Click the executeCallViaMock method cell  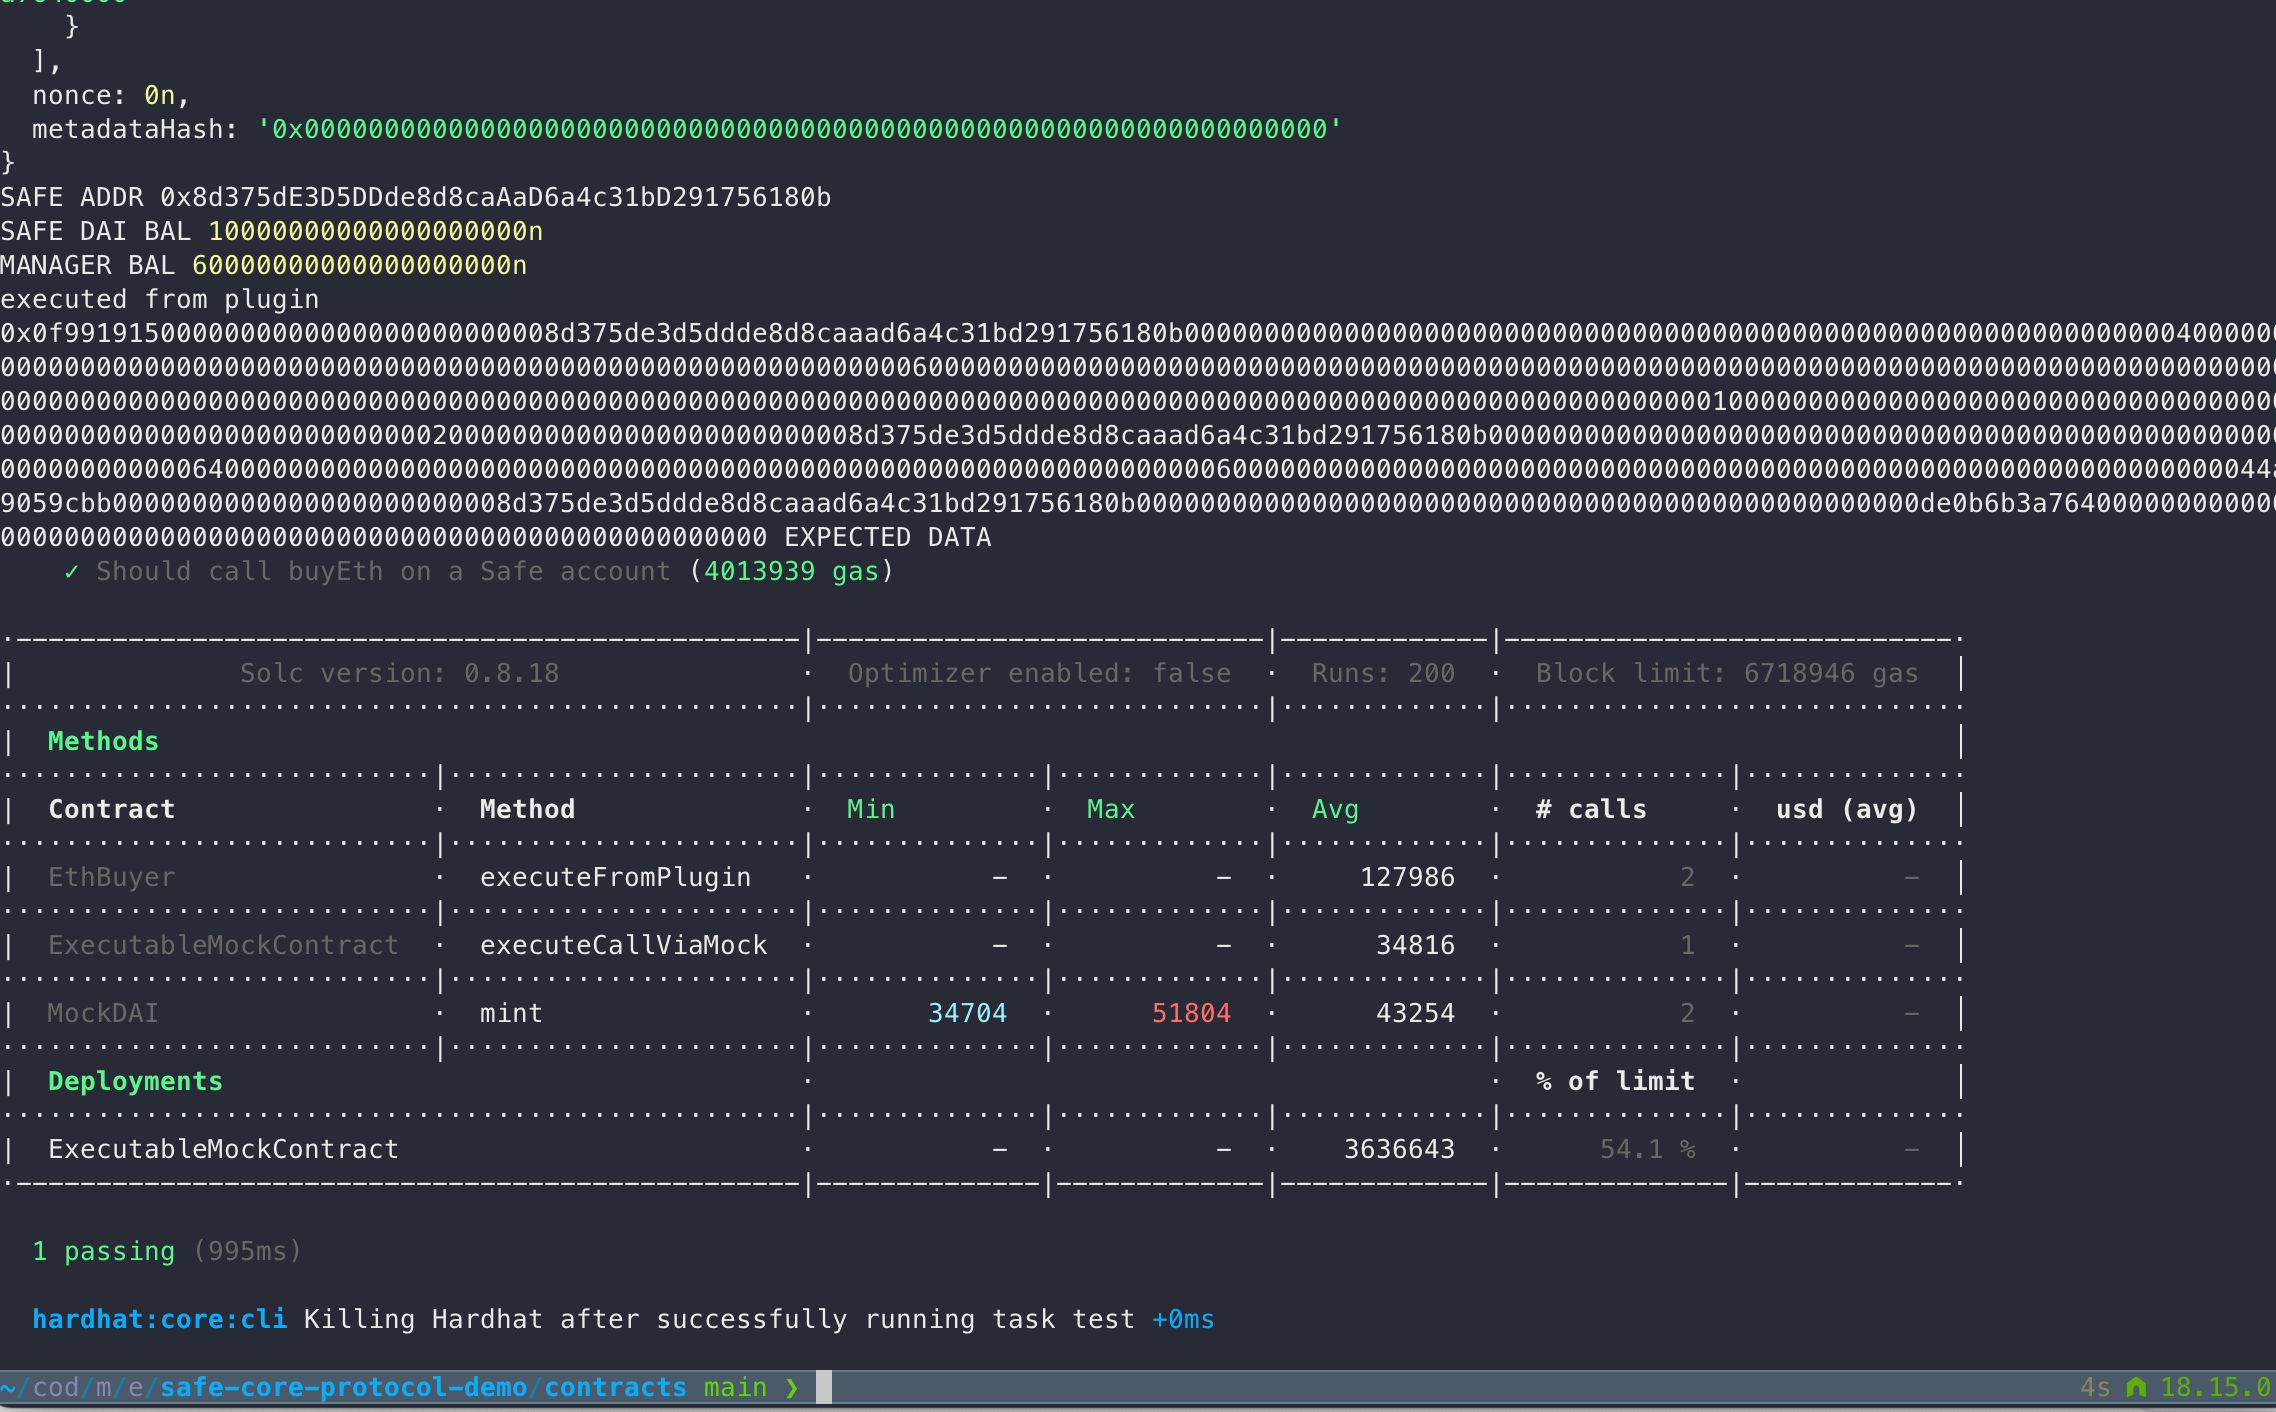[624, 945]
